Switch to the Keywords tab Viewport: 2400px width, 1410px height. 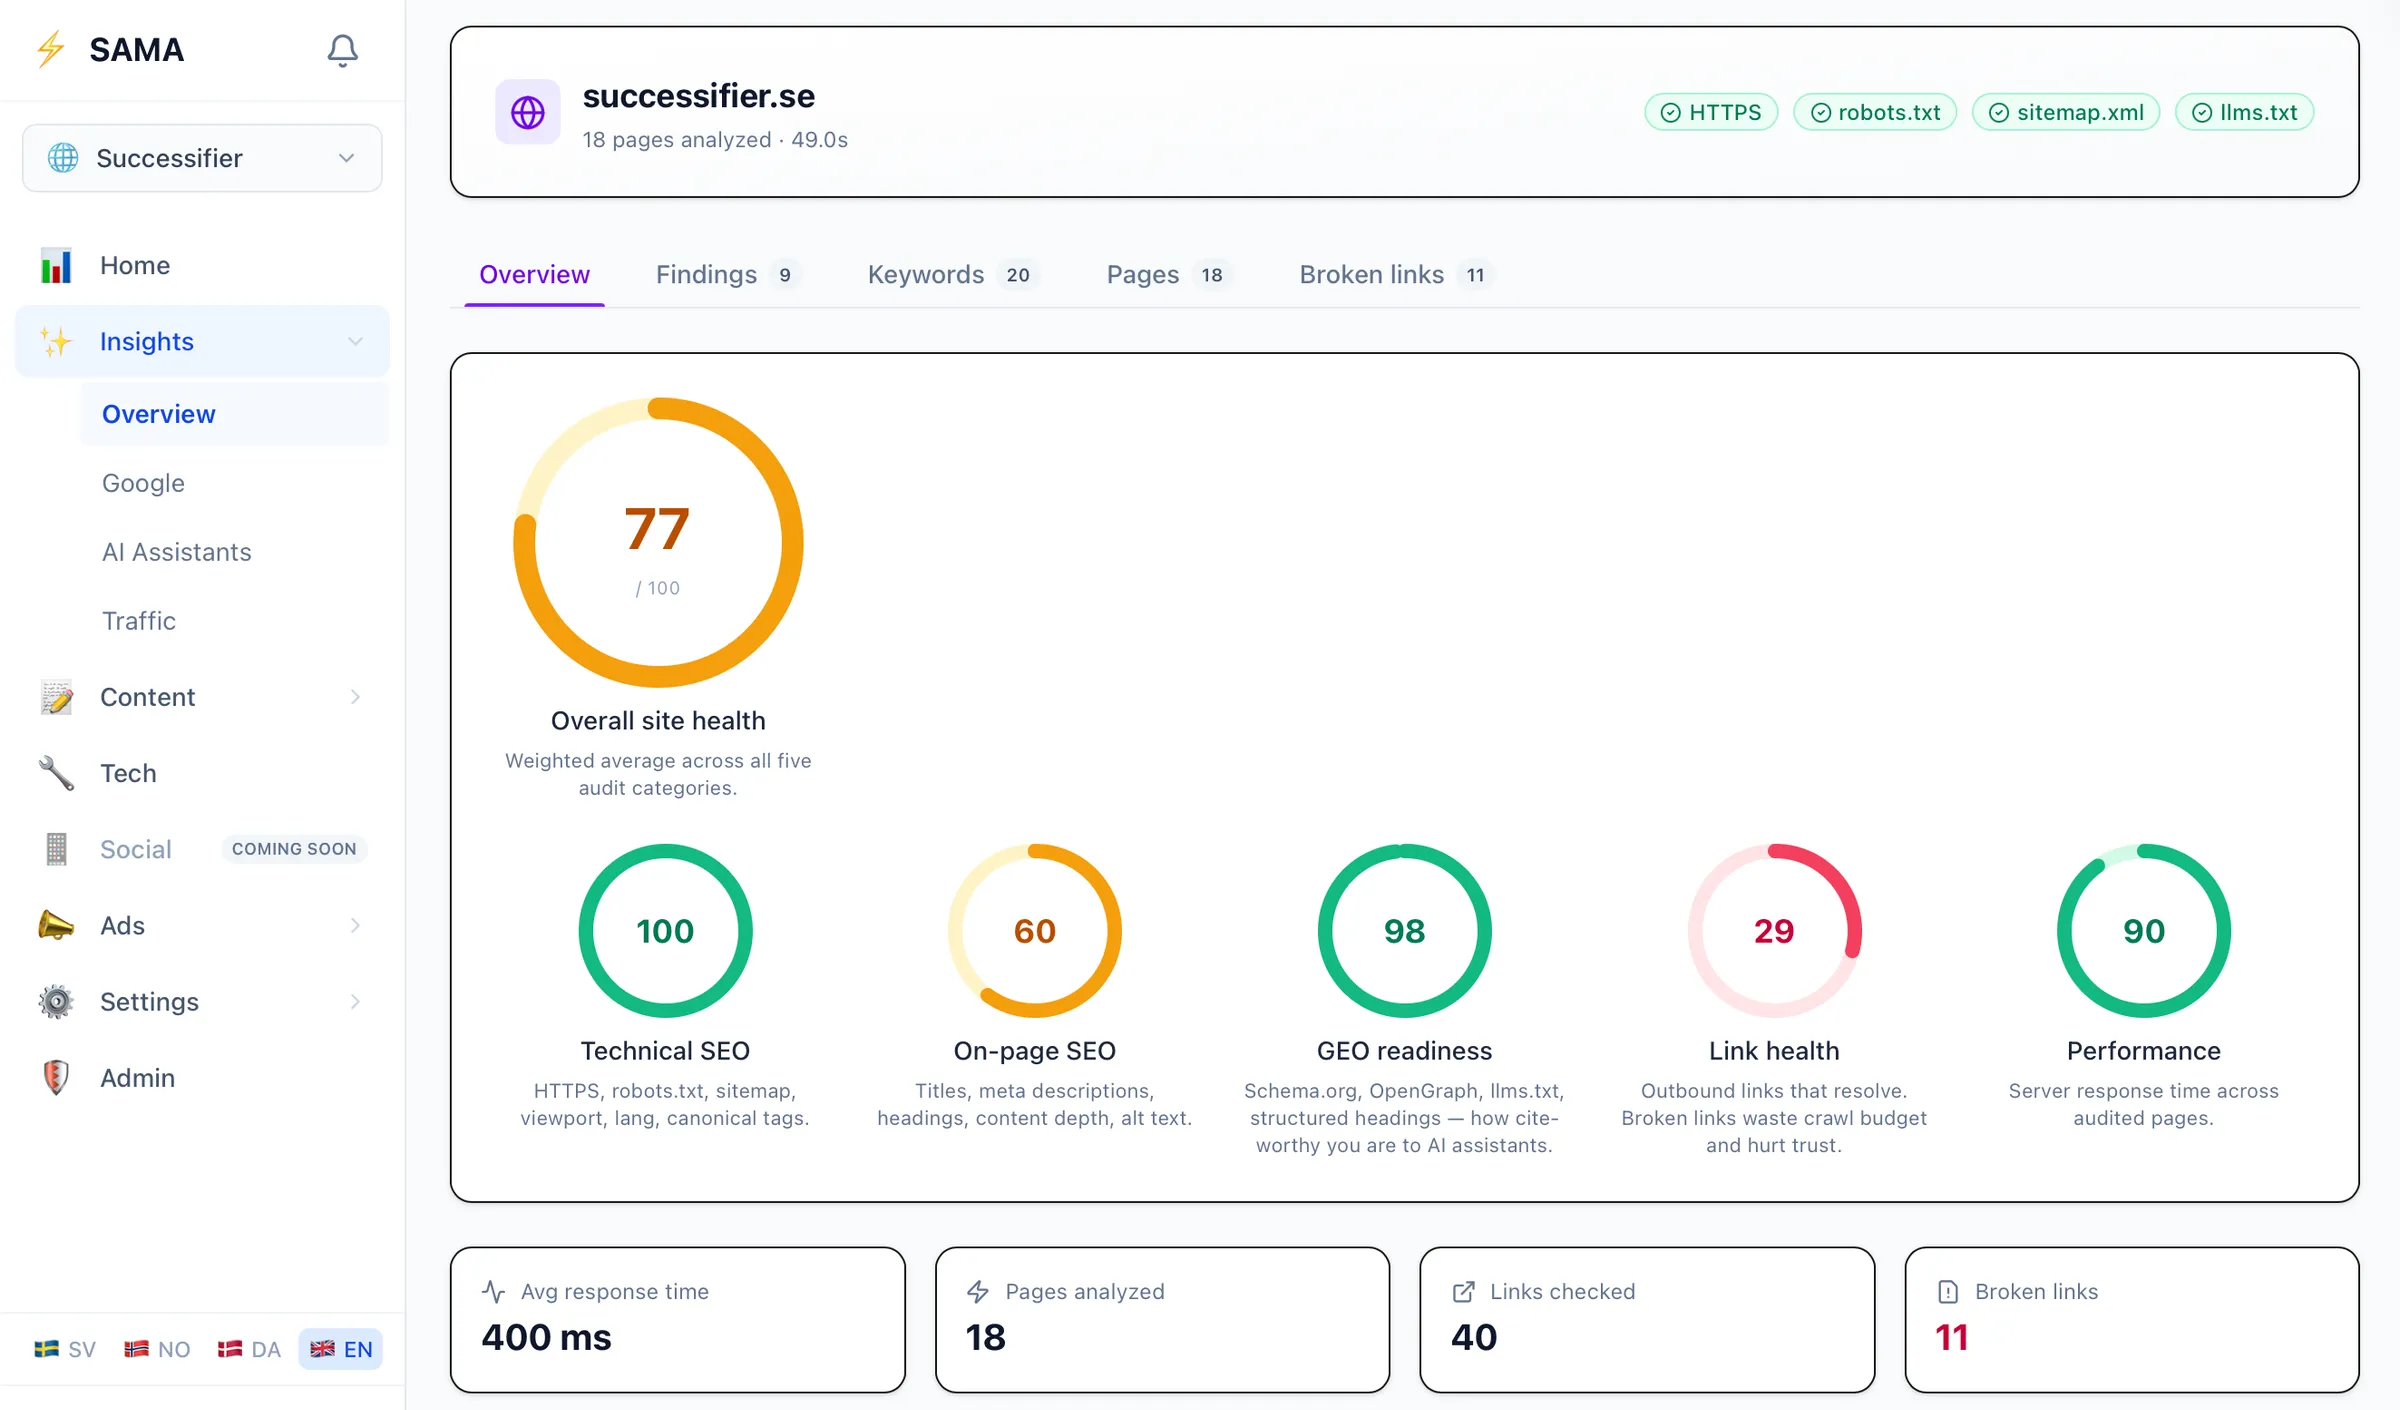[953, 274]
